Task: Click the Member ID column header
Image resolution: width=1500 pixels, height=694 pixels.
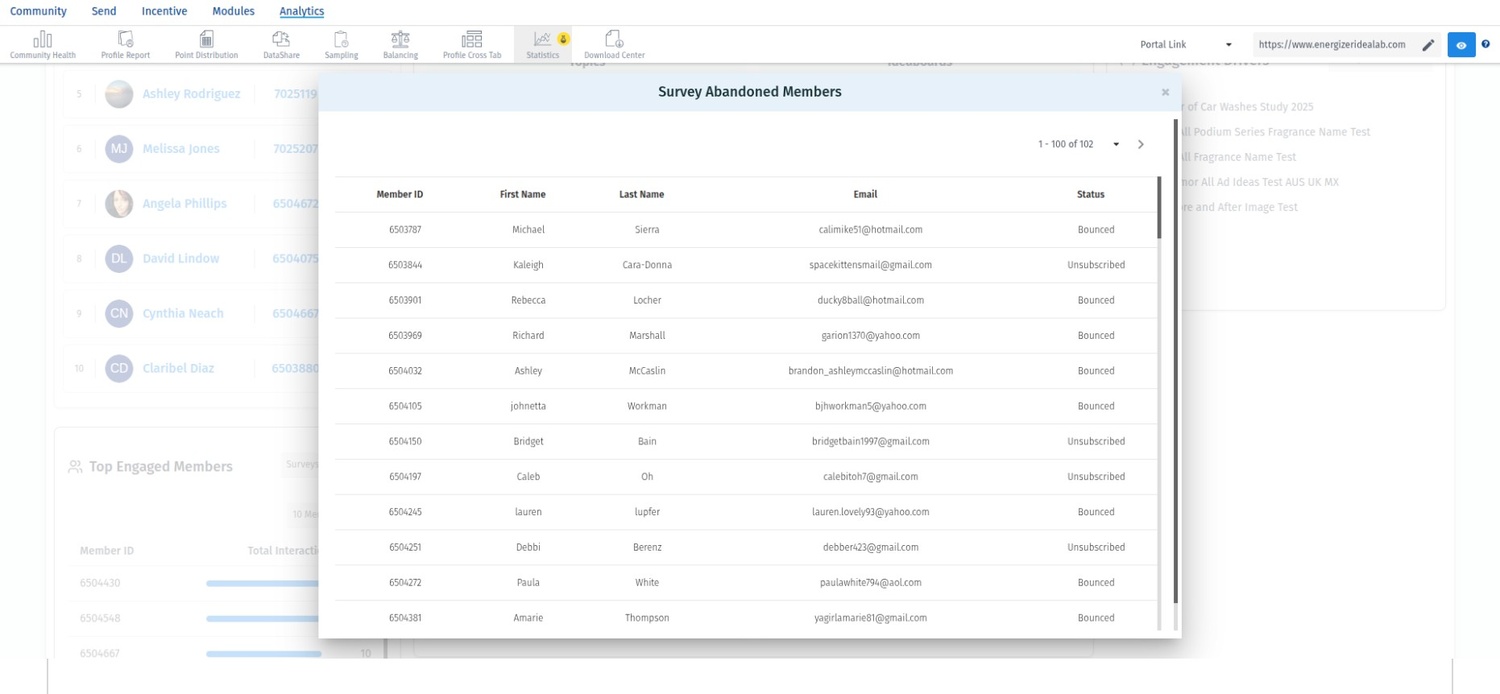Action: point(400,194)
